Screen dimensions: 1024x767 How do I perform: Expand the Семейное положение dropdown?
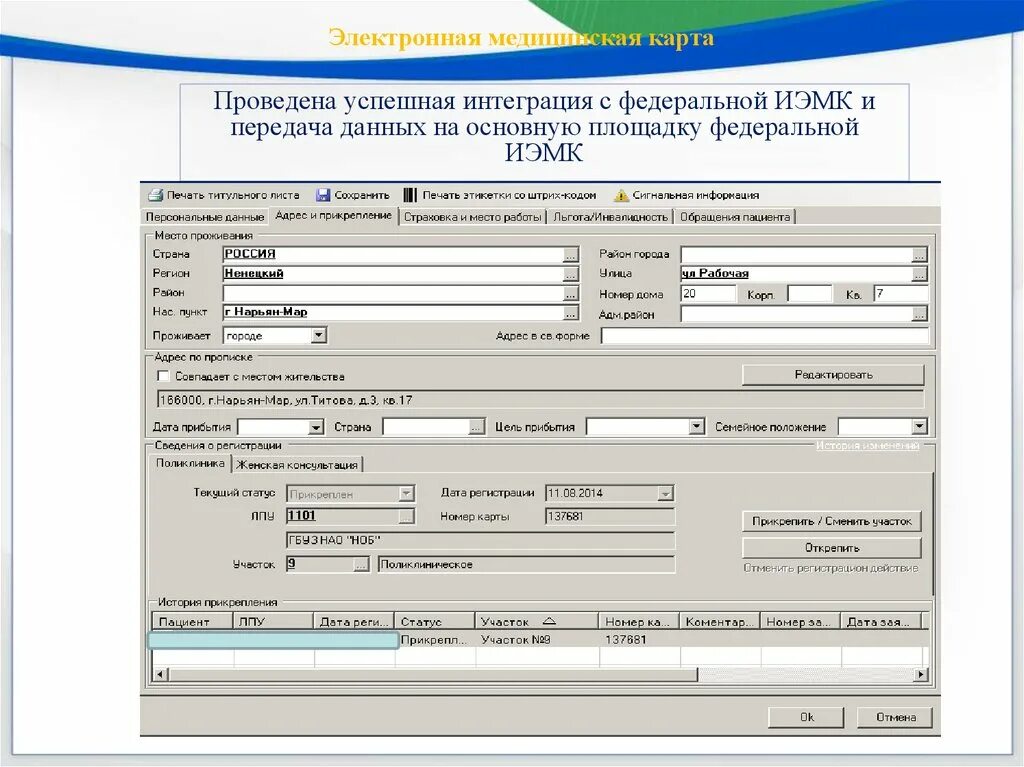tap(920, 427)
